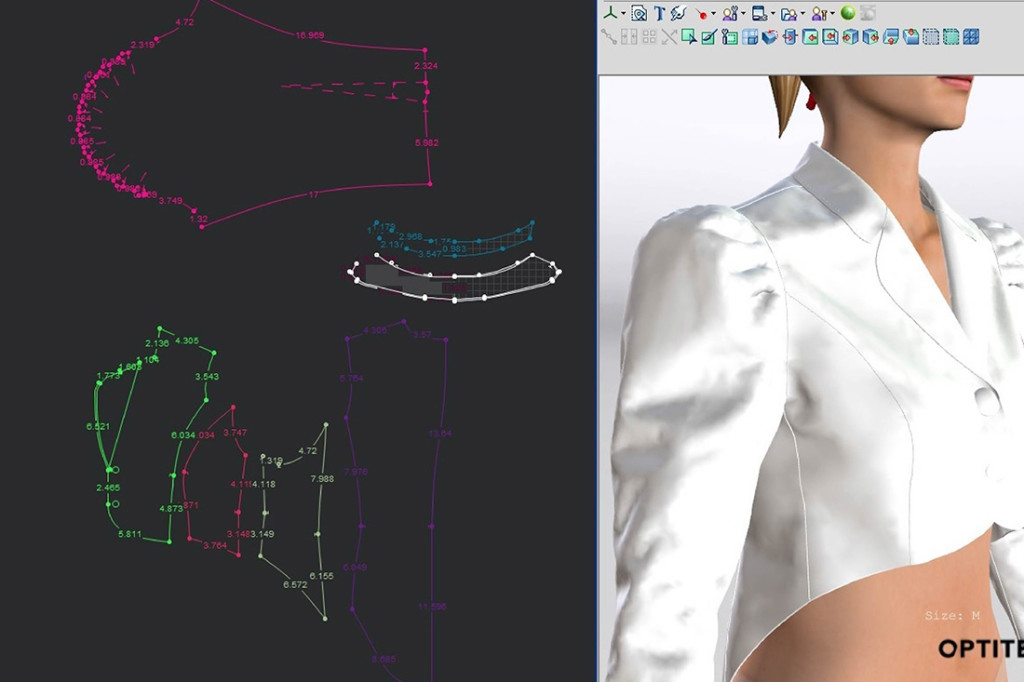Click the folder with avatar icon

789,14
